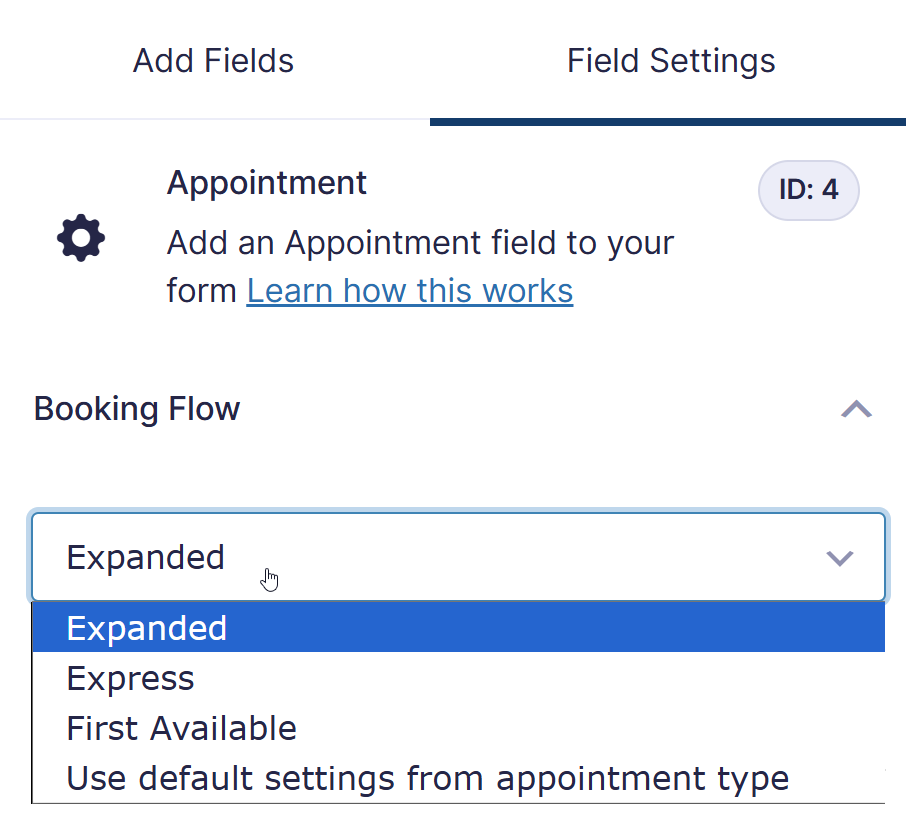Click the Appointment field title
The width and height of the screenshot is (906, 819).
266,182
